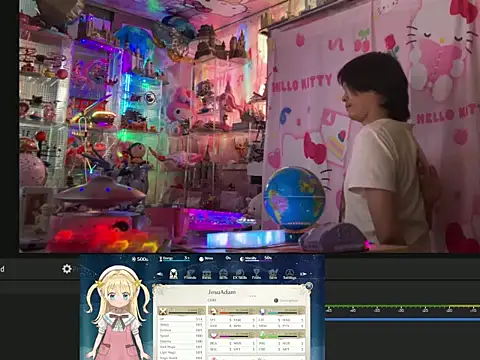Open the gear settings icon in the dark panel
Viewport: 480px width, 360px height.
pos(67,269)
